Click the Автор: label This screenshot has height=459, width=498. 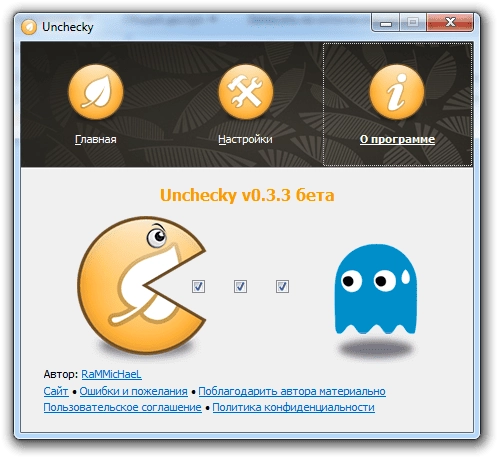click(x=61, y=374)
